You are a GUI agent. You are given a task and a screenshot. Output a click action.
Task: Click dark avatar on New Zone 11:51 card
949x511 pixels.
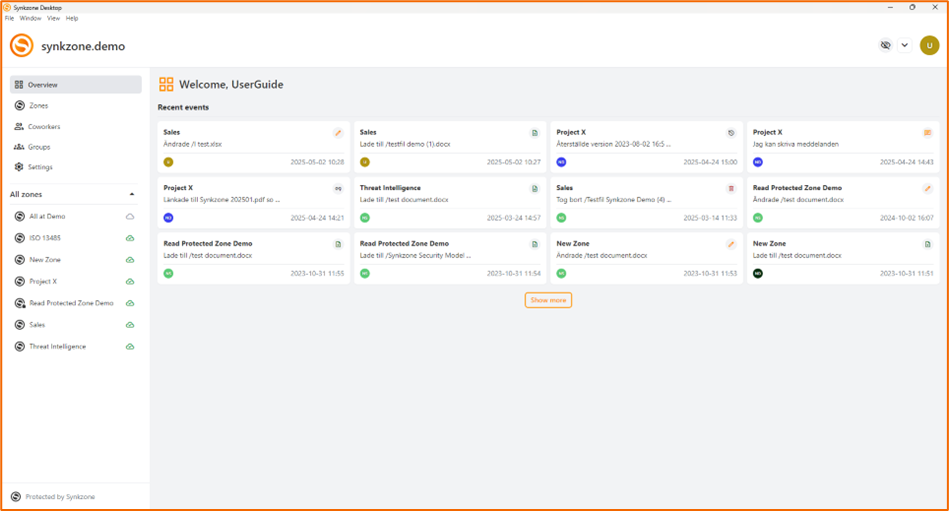click(x=758, y=274)
